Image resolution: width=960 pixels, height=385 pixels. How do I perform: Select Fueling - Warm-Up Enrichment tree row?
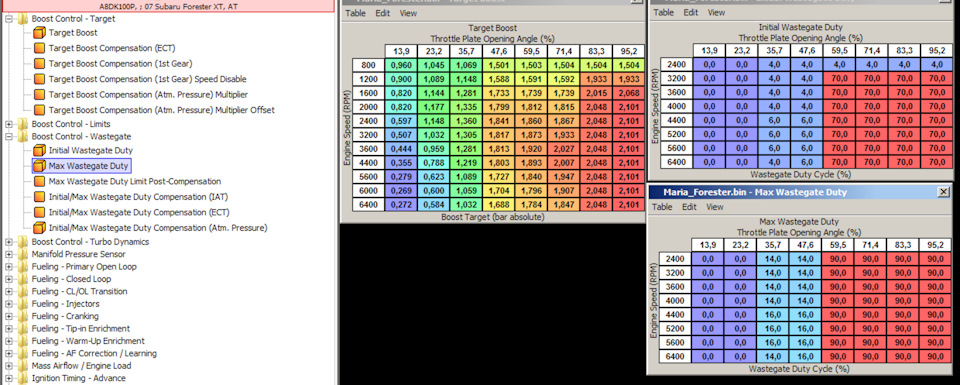(x=88, y=341)
